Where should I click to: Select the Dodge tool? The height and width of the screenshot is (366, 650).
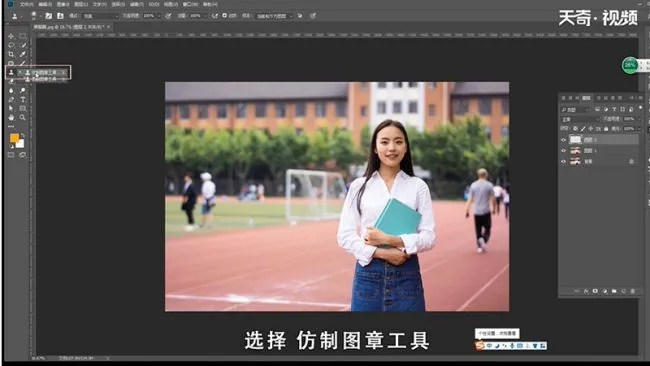pyautogui.click(x=22, y=90)
